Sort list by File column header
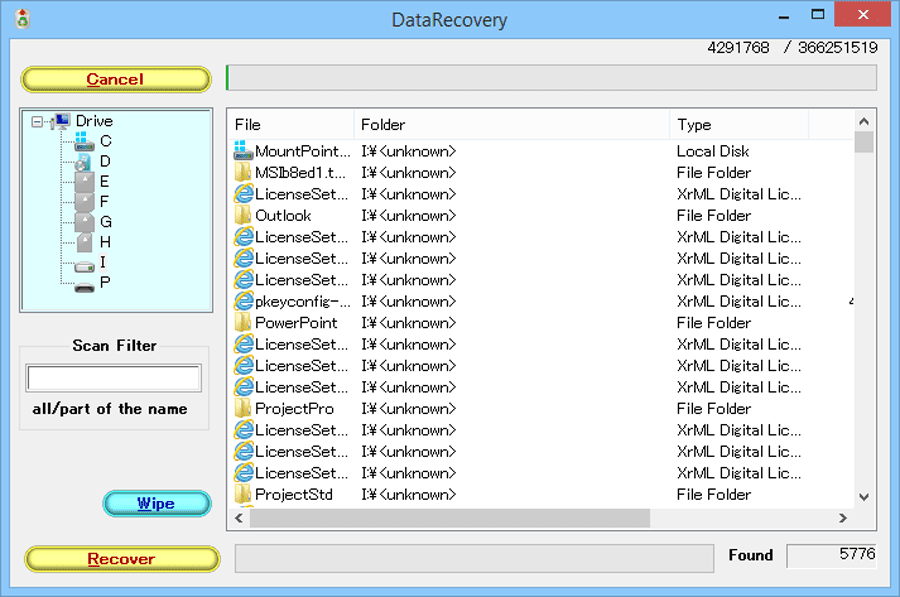The height and width of the screenshot is (597, 900). coord(290,125)
